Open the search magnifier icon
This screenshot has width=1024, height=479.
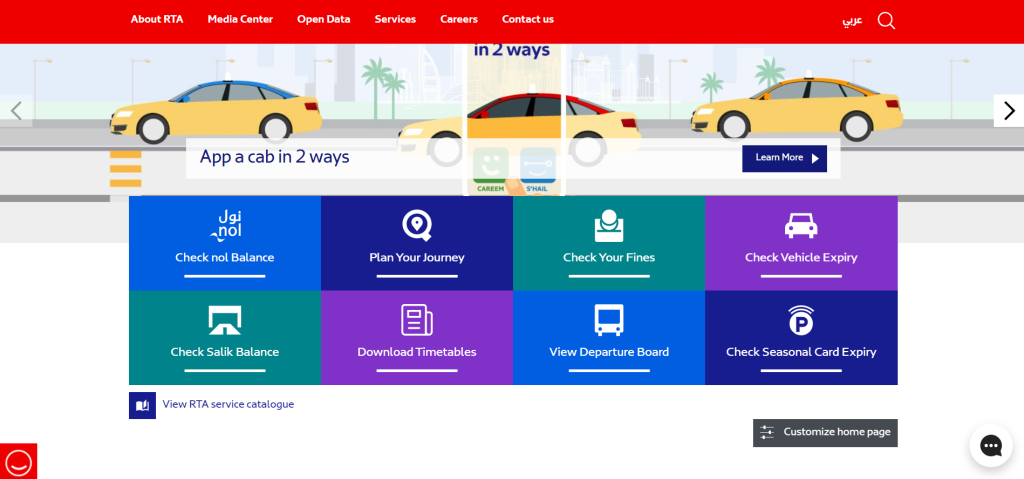click(x=886, y=20)
